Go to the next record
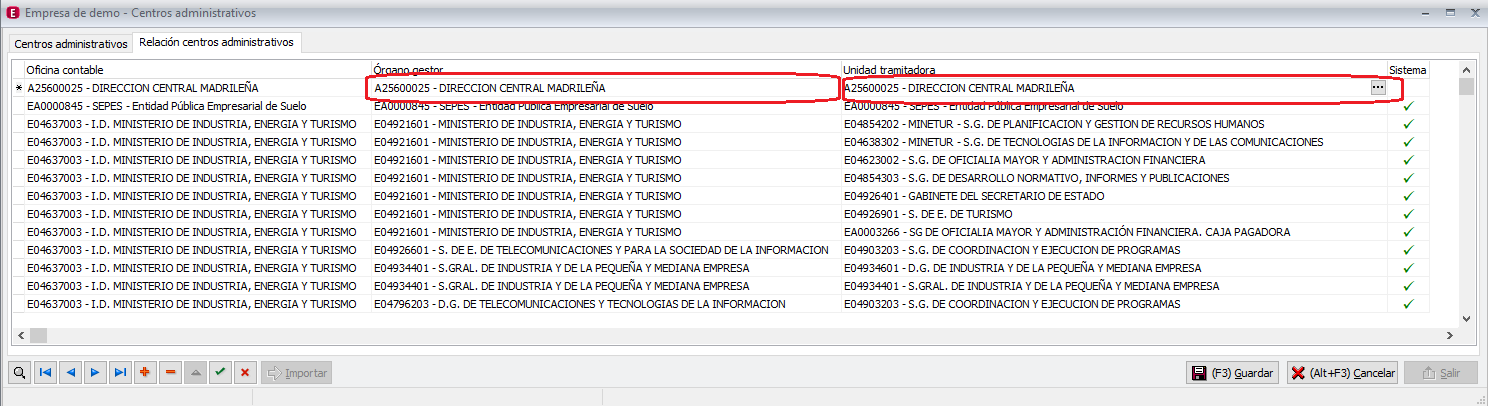Viewport: 1488px width, 406px height. tap(95, 372)
